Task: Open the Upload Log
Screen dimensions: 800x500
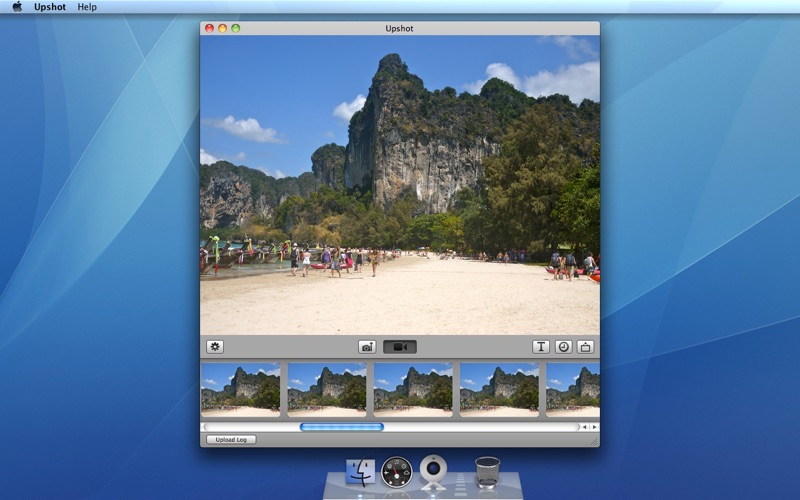Action: [231, 439]
